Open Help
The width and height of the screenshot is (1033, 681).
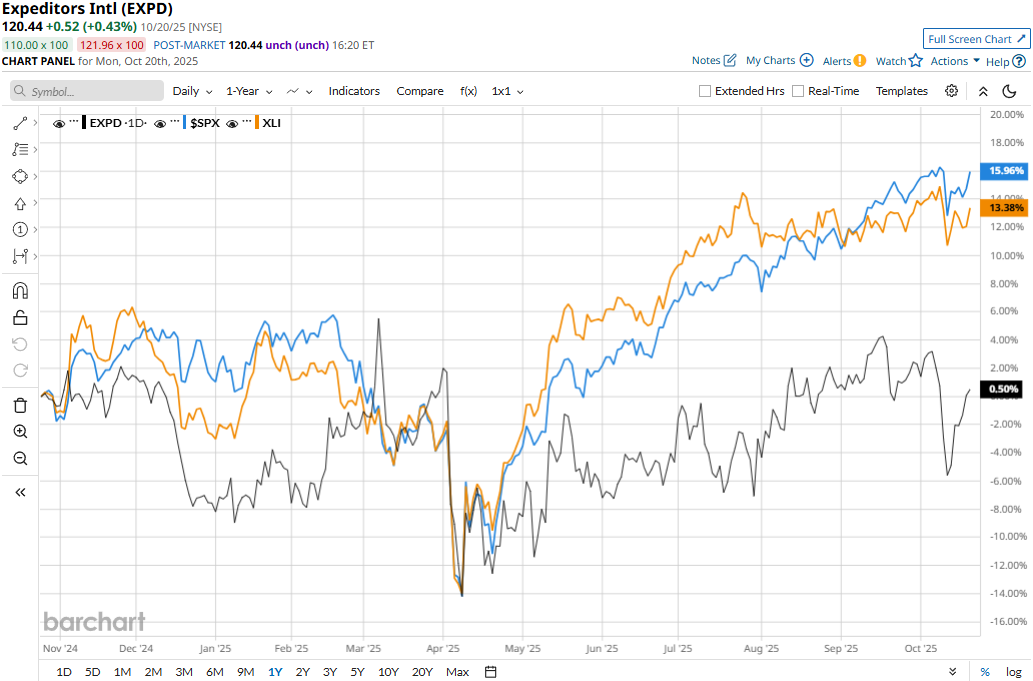[x=1005, y=61]
